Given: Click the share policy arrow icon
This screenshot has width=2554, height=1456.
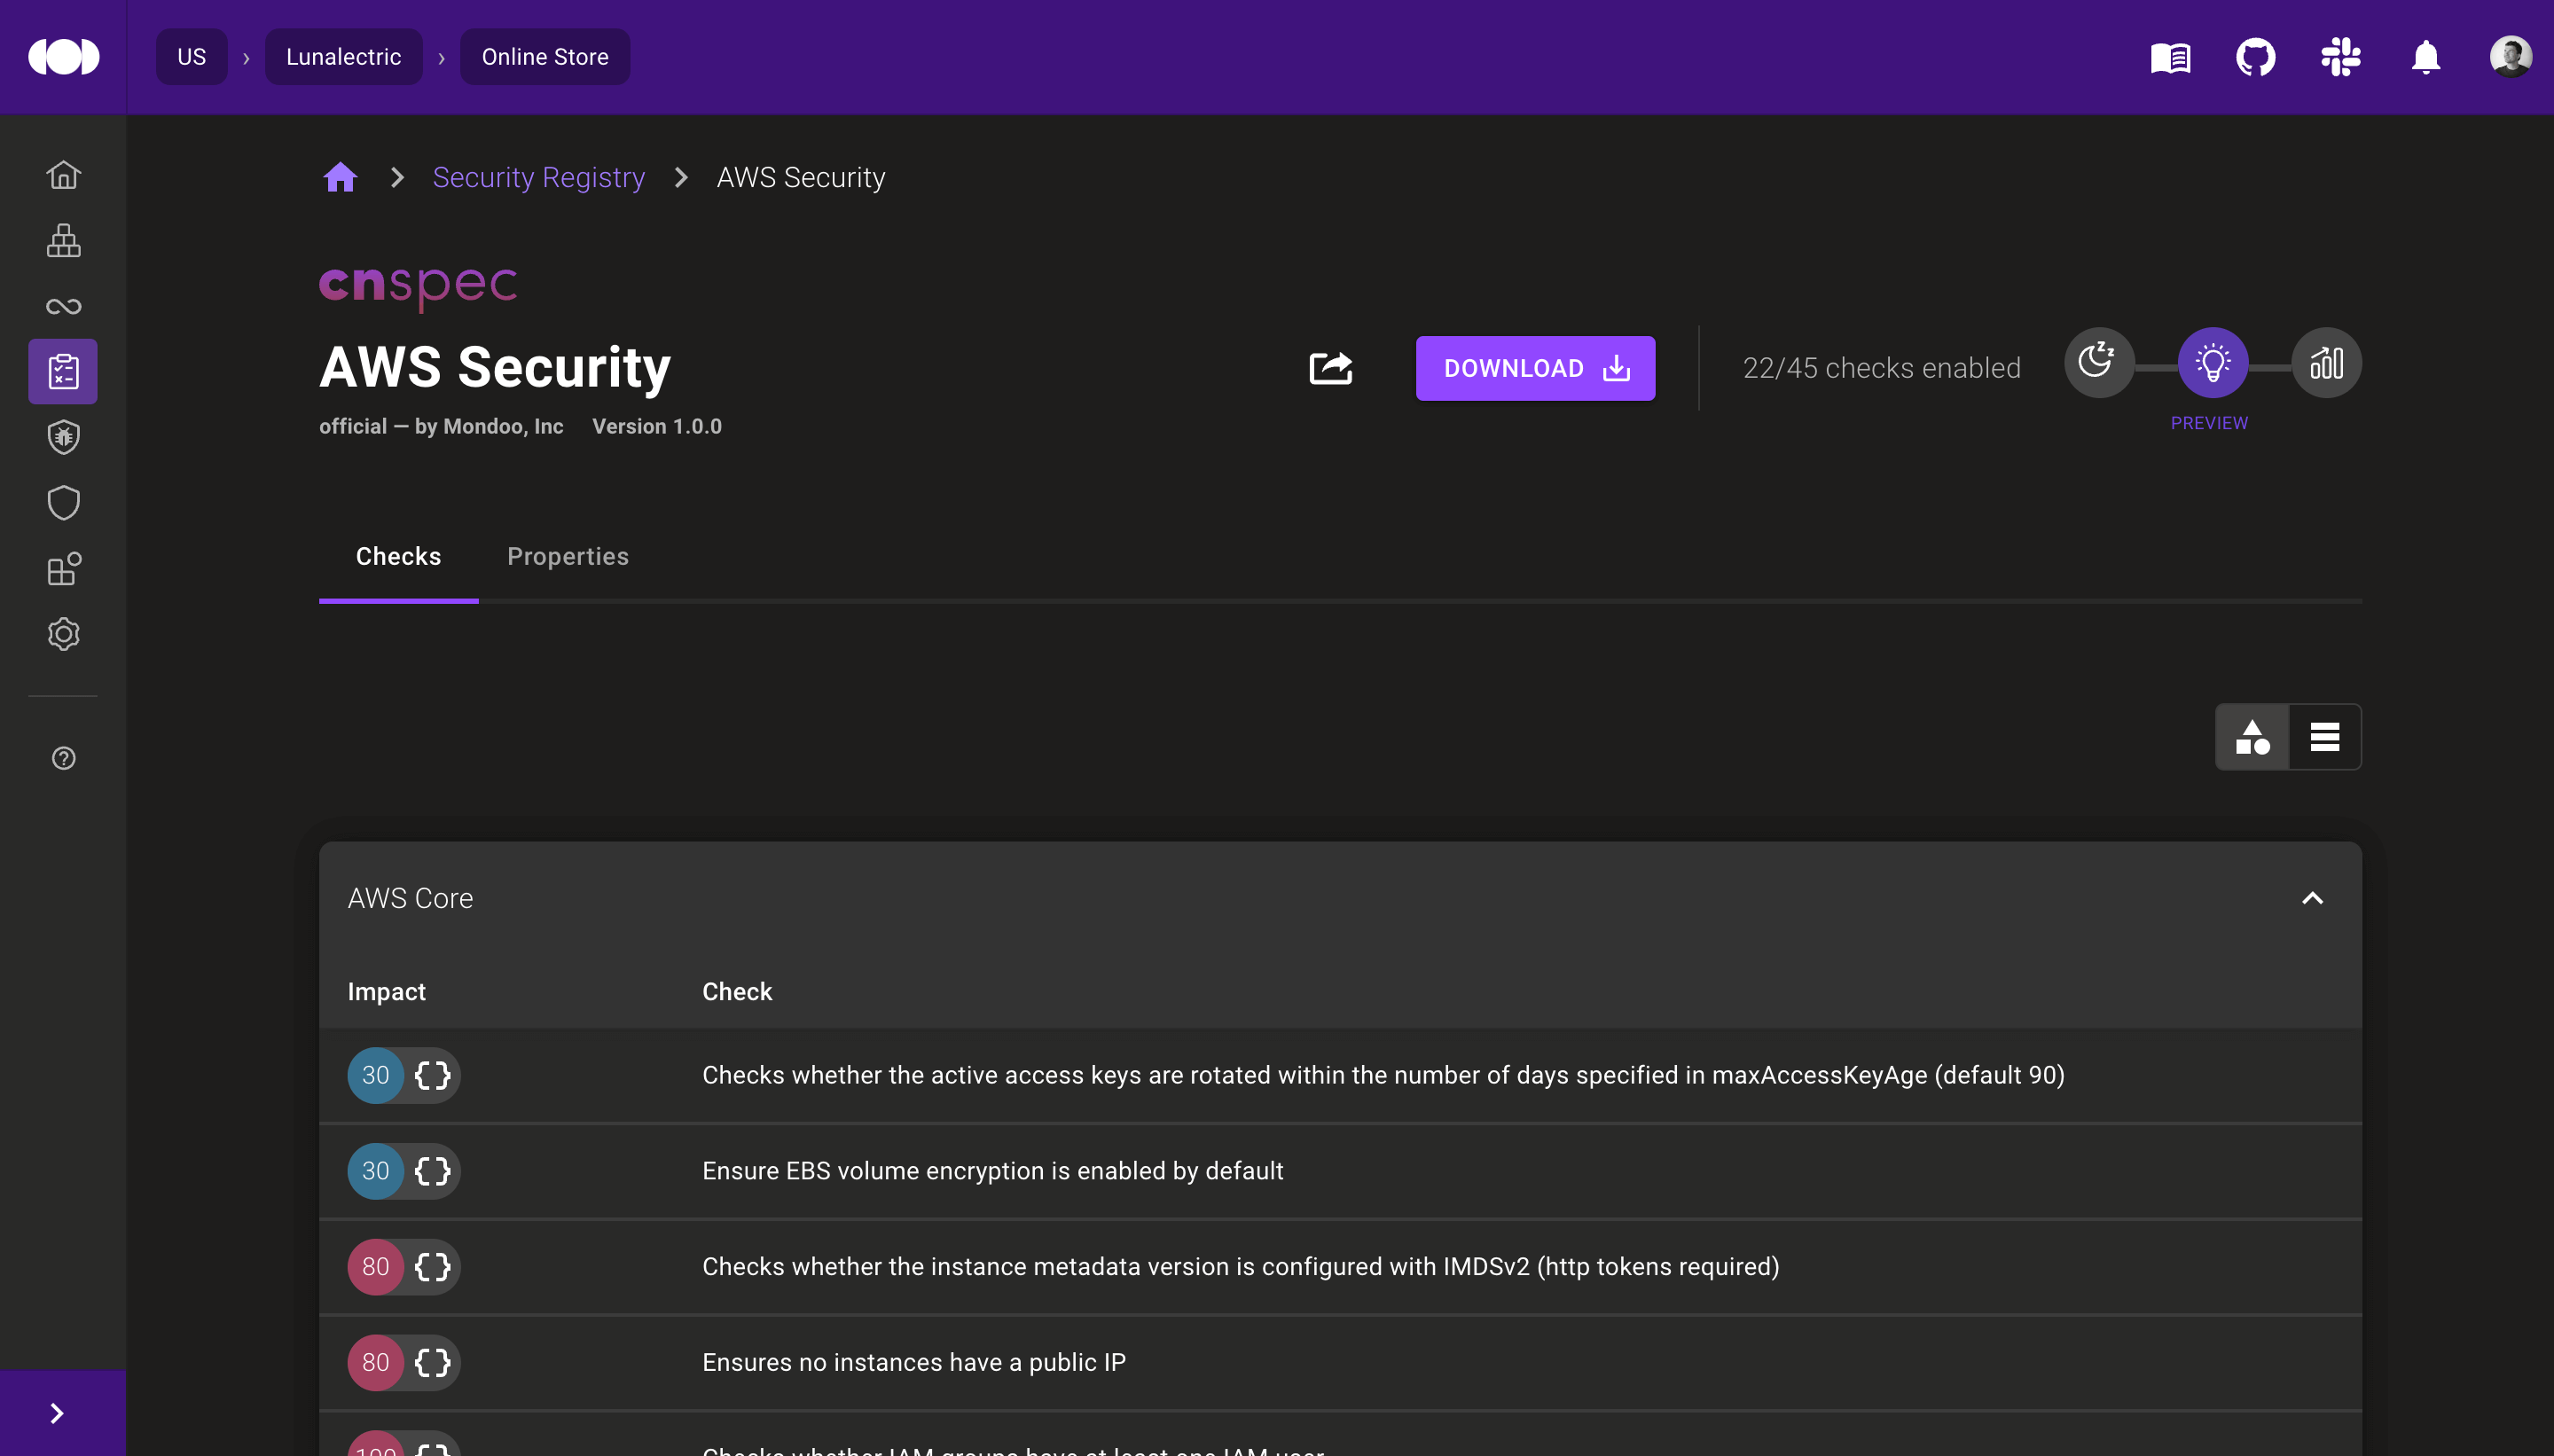Looking at the screenshot, I should (1330, 368).
